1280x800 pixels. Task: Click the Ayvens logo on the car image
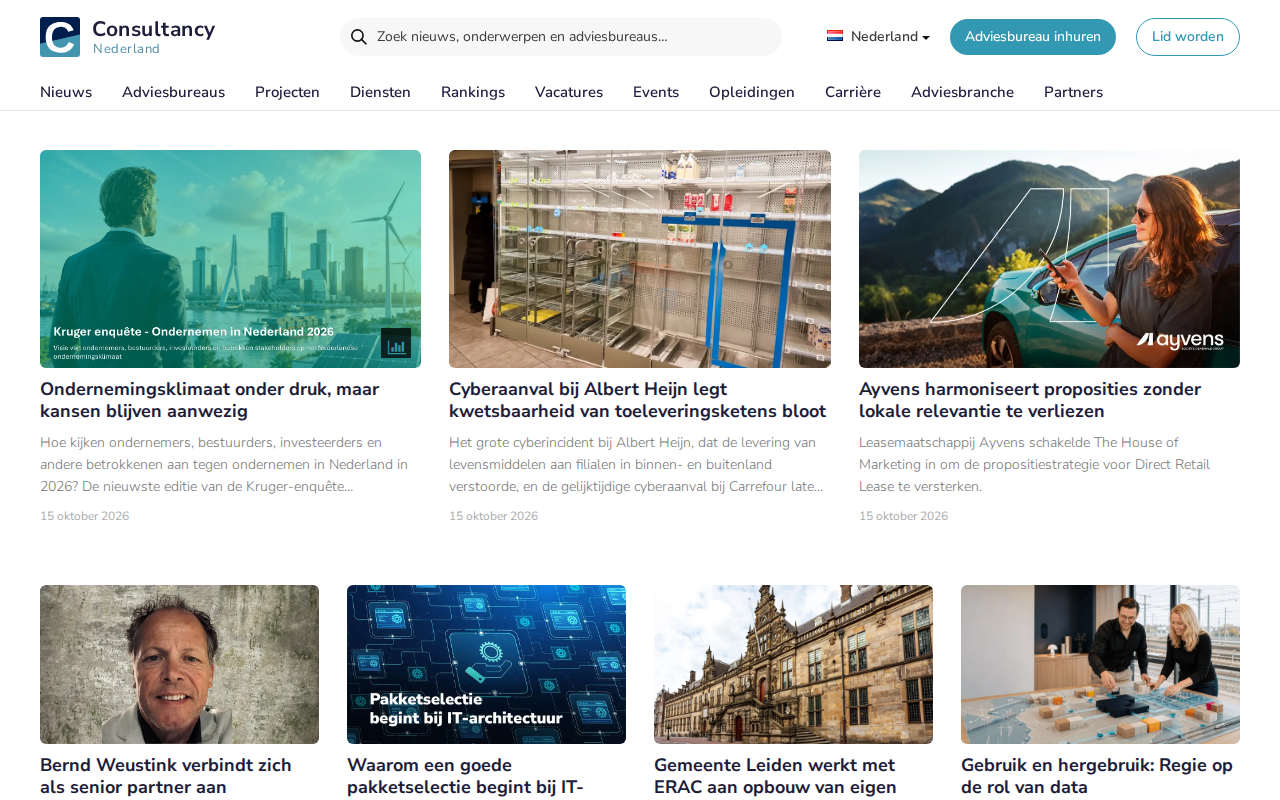(x=1180, y=341)
